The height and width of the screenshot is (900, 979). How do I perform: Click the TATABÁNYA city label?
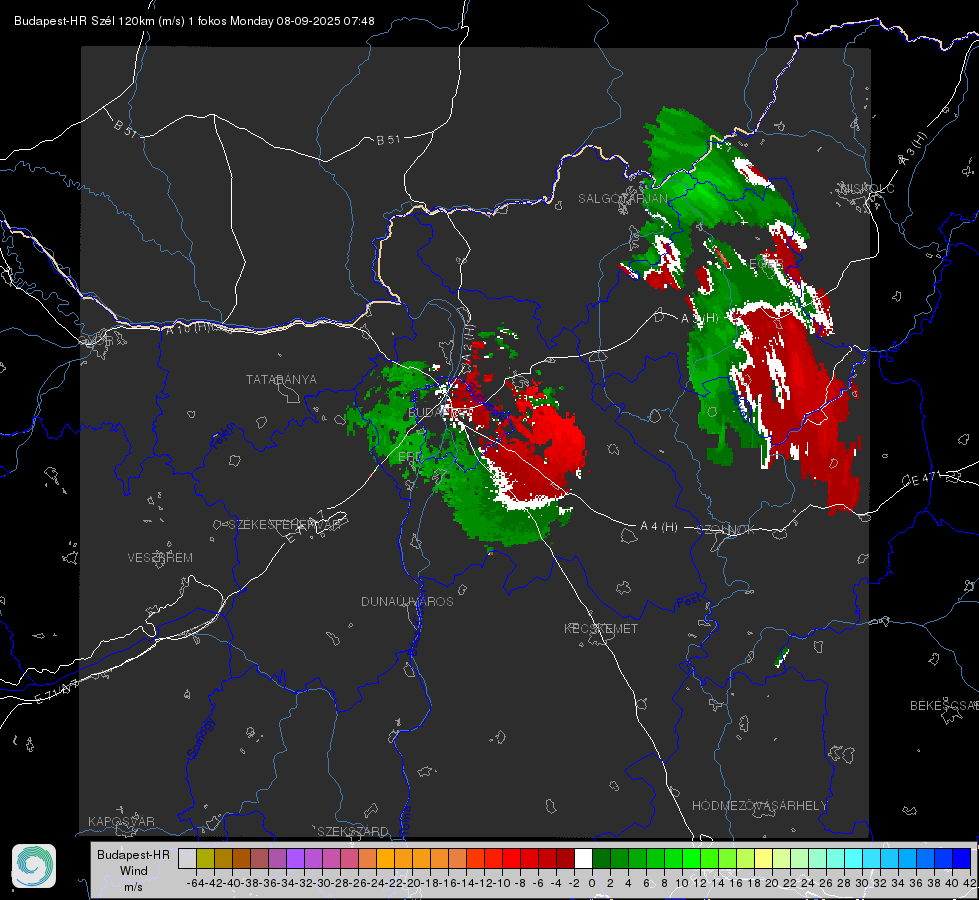point(281,380)
